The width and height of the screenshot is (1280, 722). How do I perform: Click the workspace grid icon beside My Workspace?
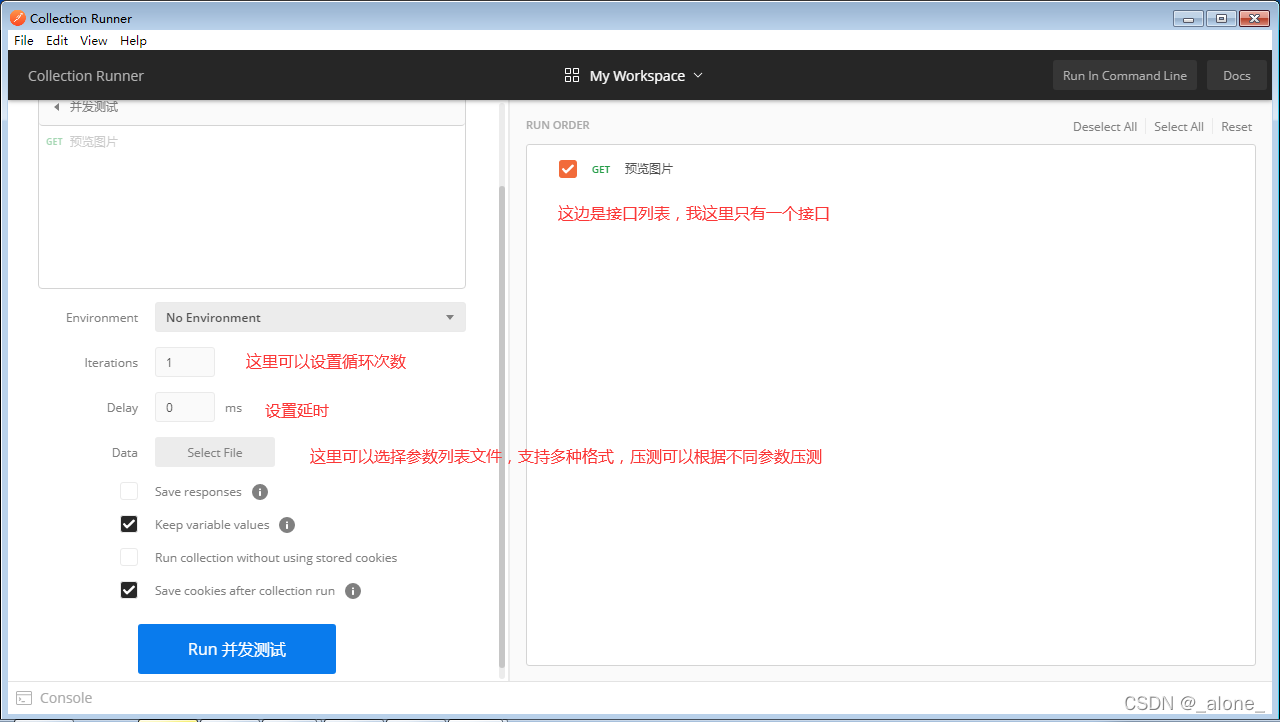pos(572,75)
